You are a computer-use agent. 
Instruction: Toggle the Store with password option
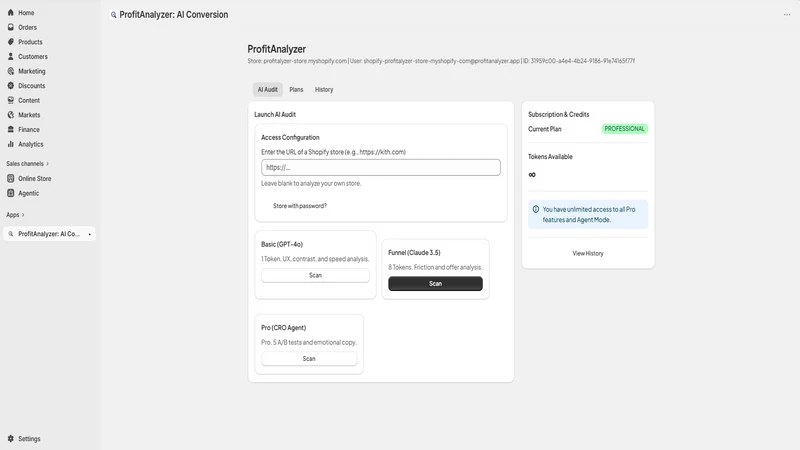pyautogui.click(x=299, y=206)
